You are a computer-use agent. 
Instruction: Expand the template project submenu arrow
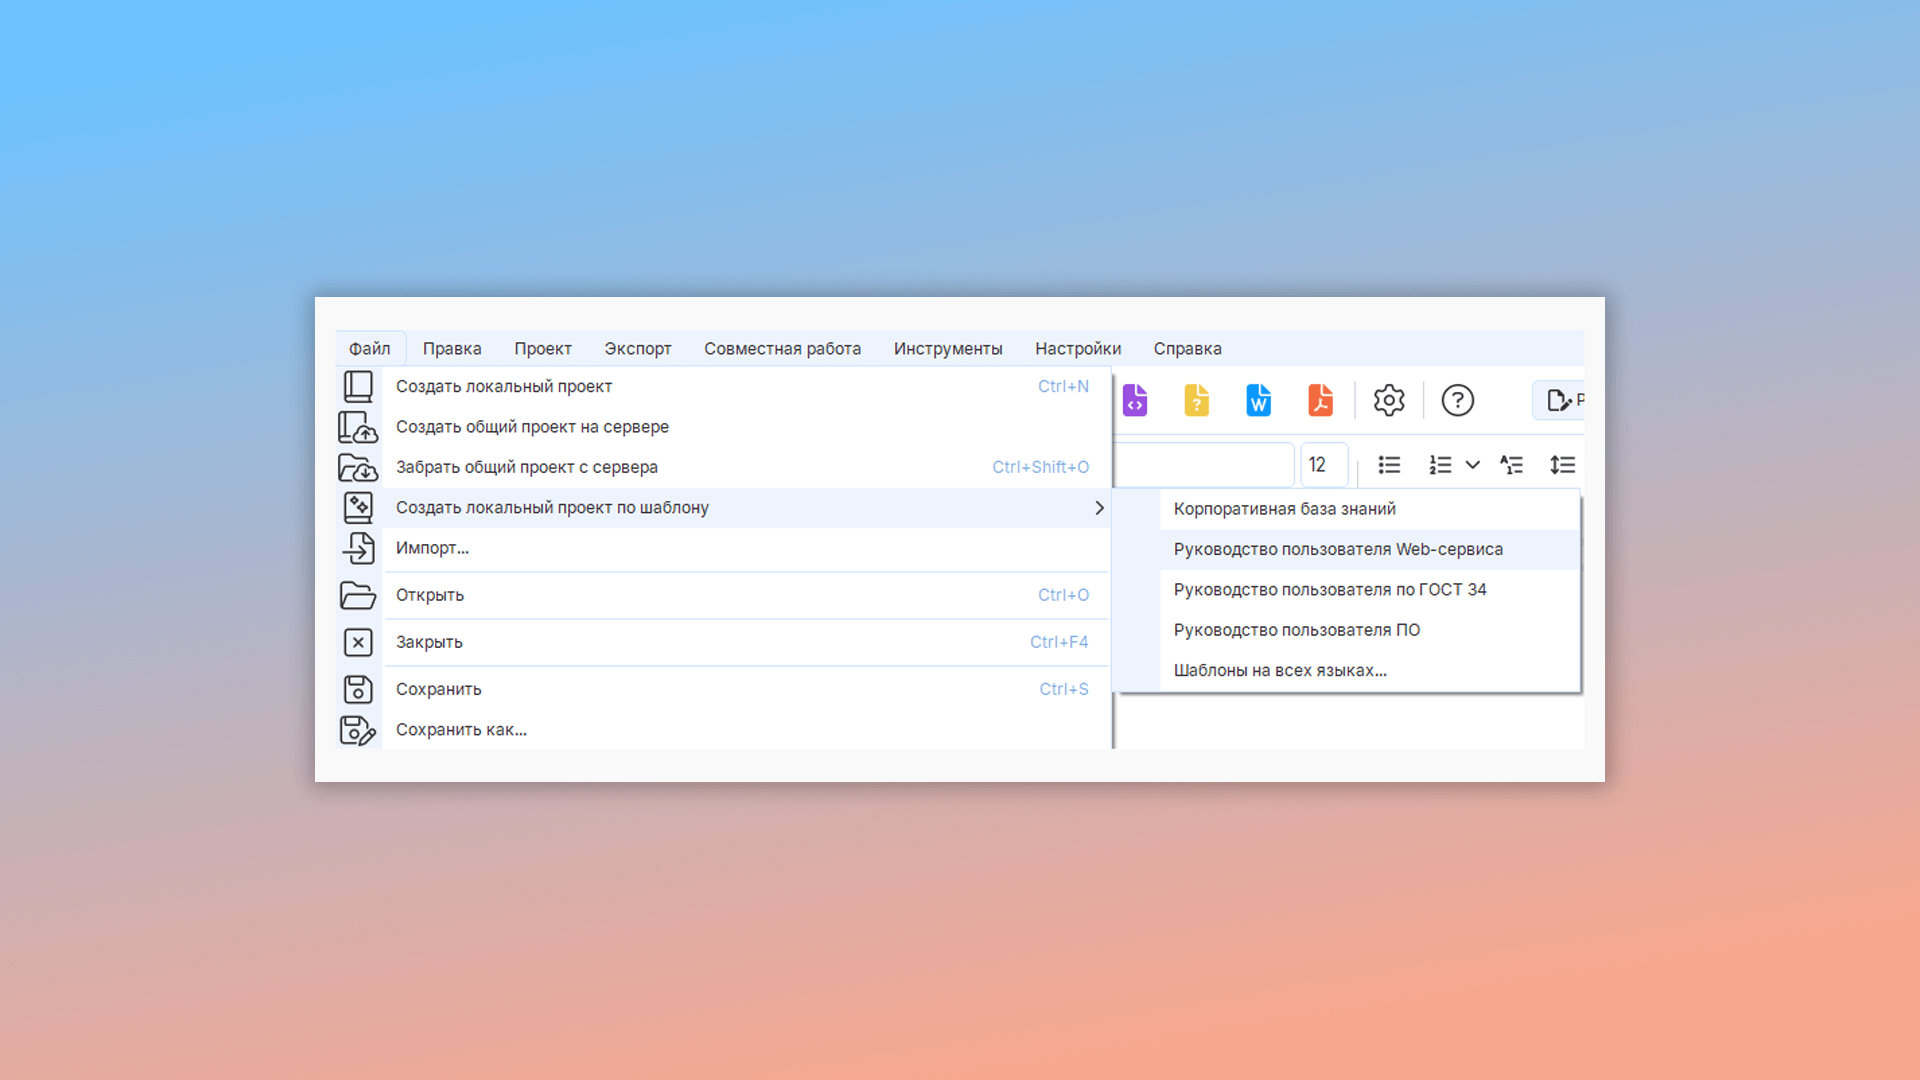coord(1099,508)
